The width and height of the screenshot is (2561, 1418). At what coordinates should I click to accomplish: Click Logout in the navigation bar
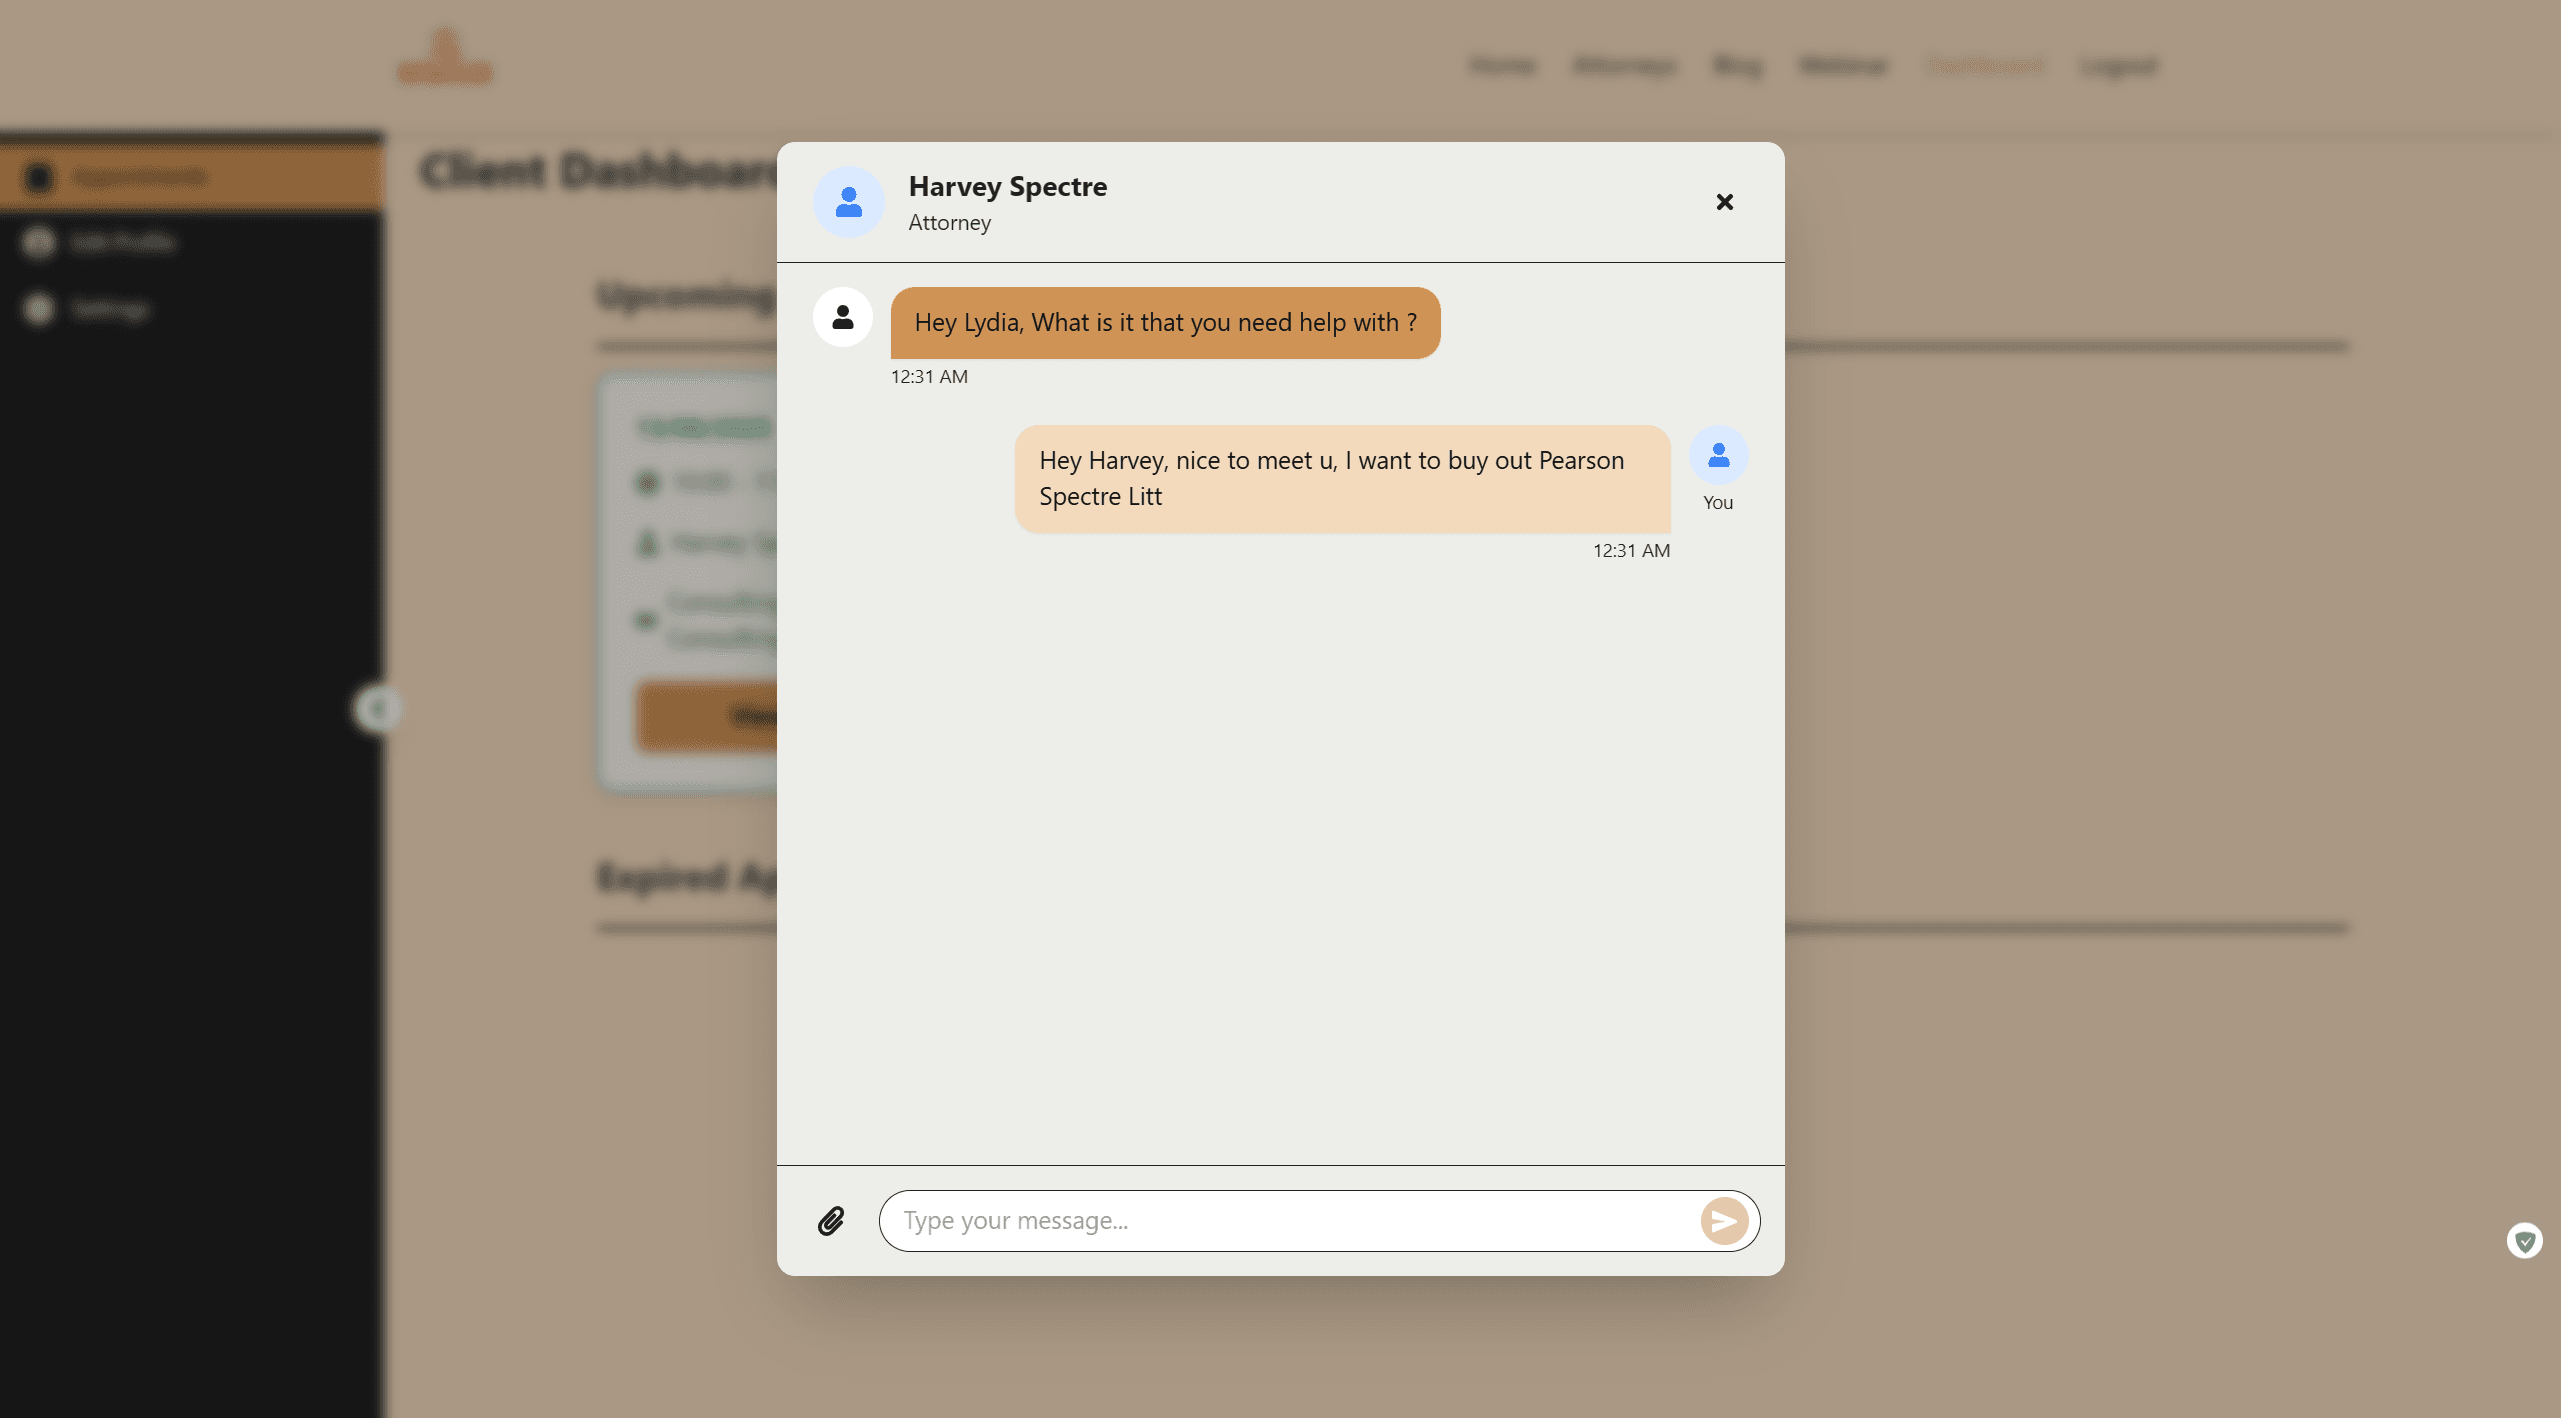[x=2118, y=65]
